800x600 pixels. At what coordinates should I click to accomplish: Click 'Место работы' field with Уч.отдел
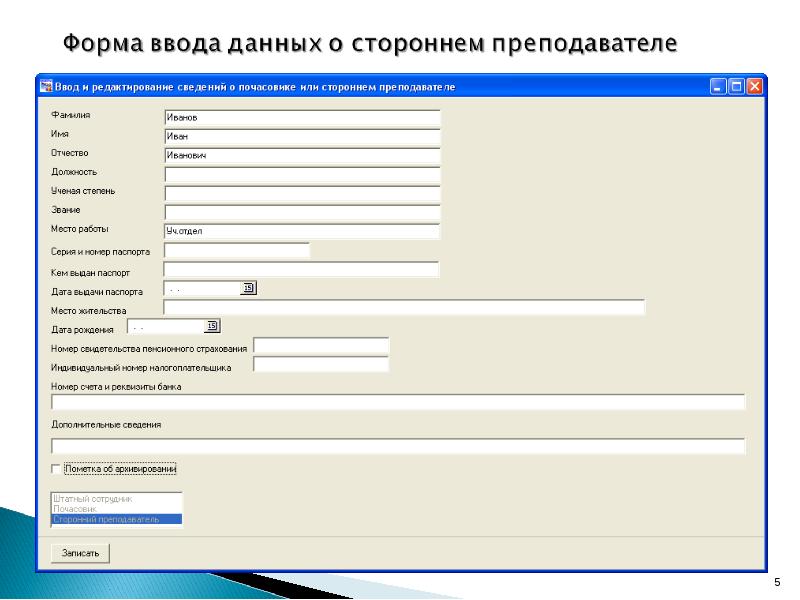(302, 231)
